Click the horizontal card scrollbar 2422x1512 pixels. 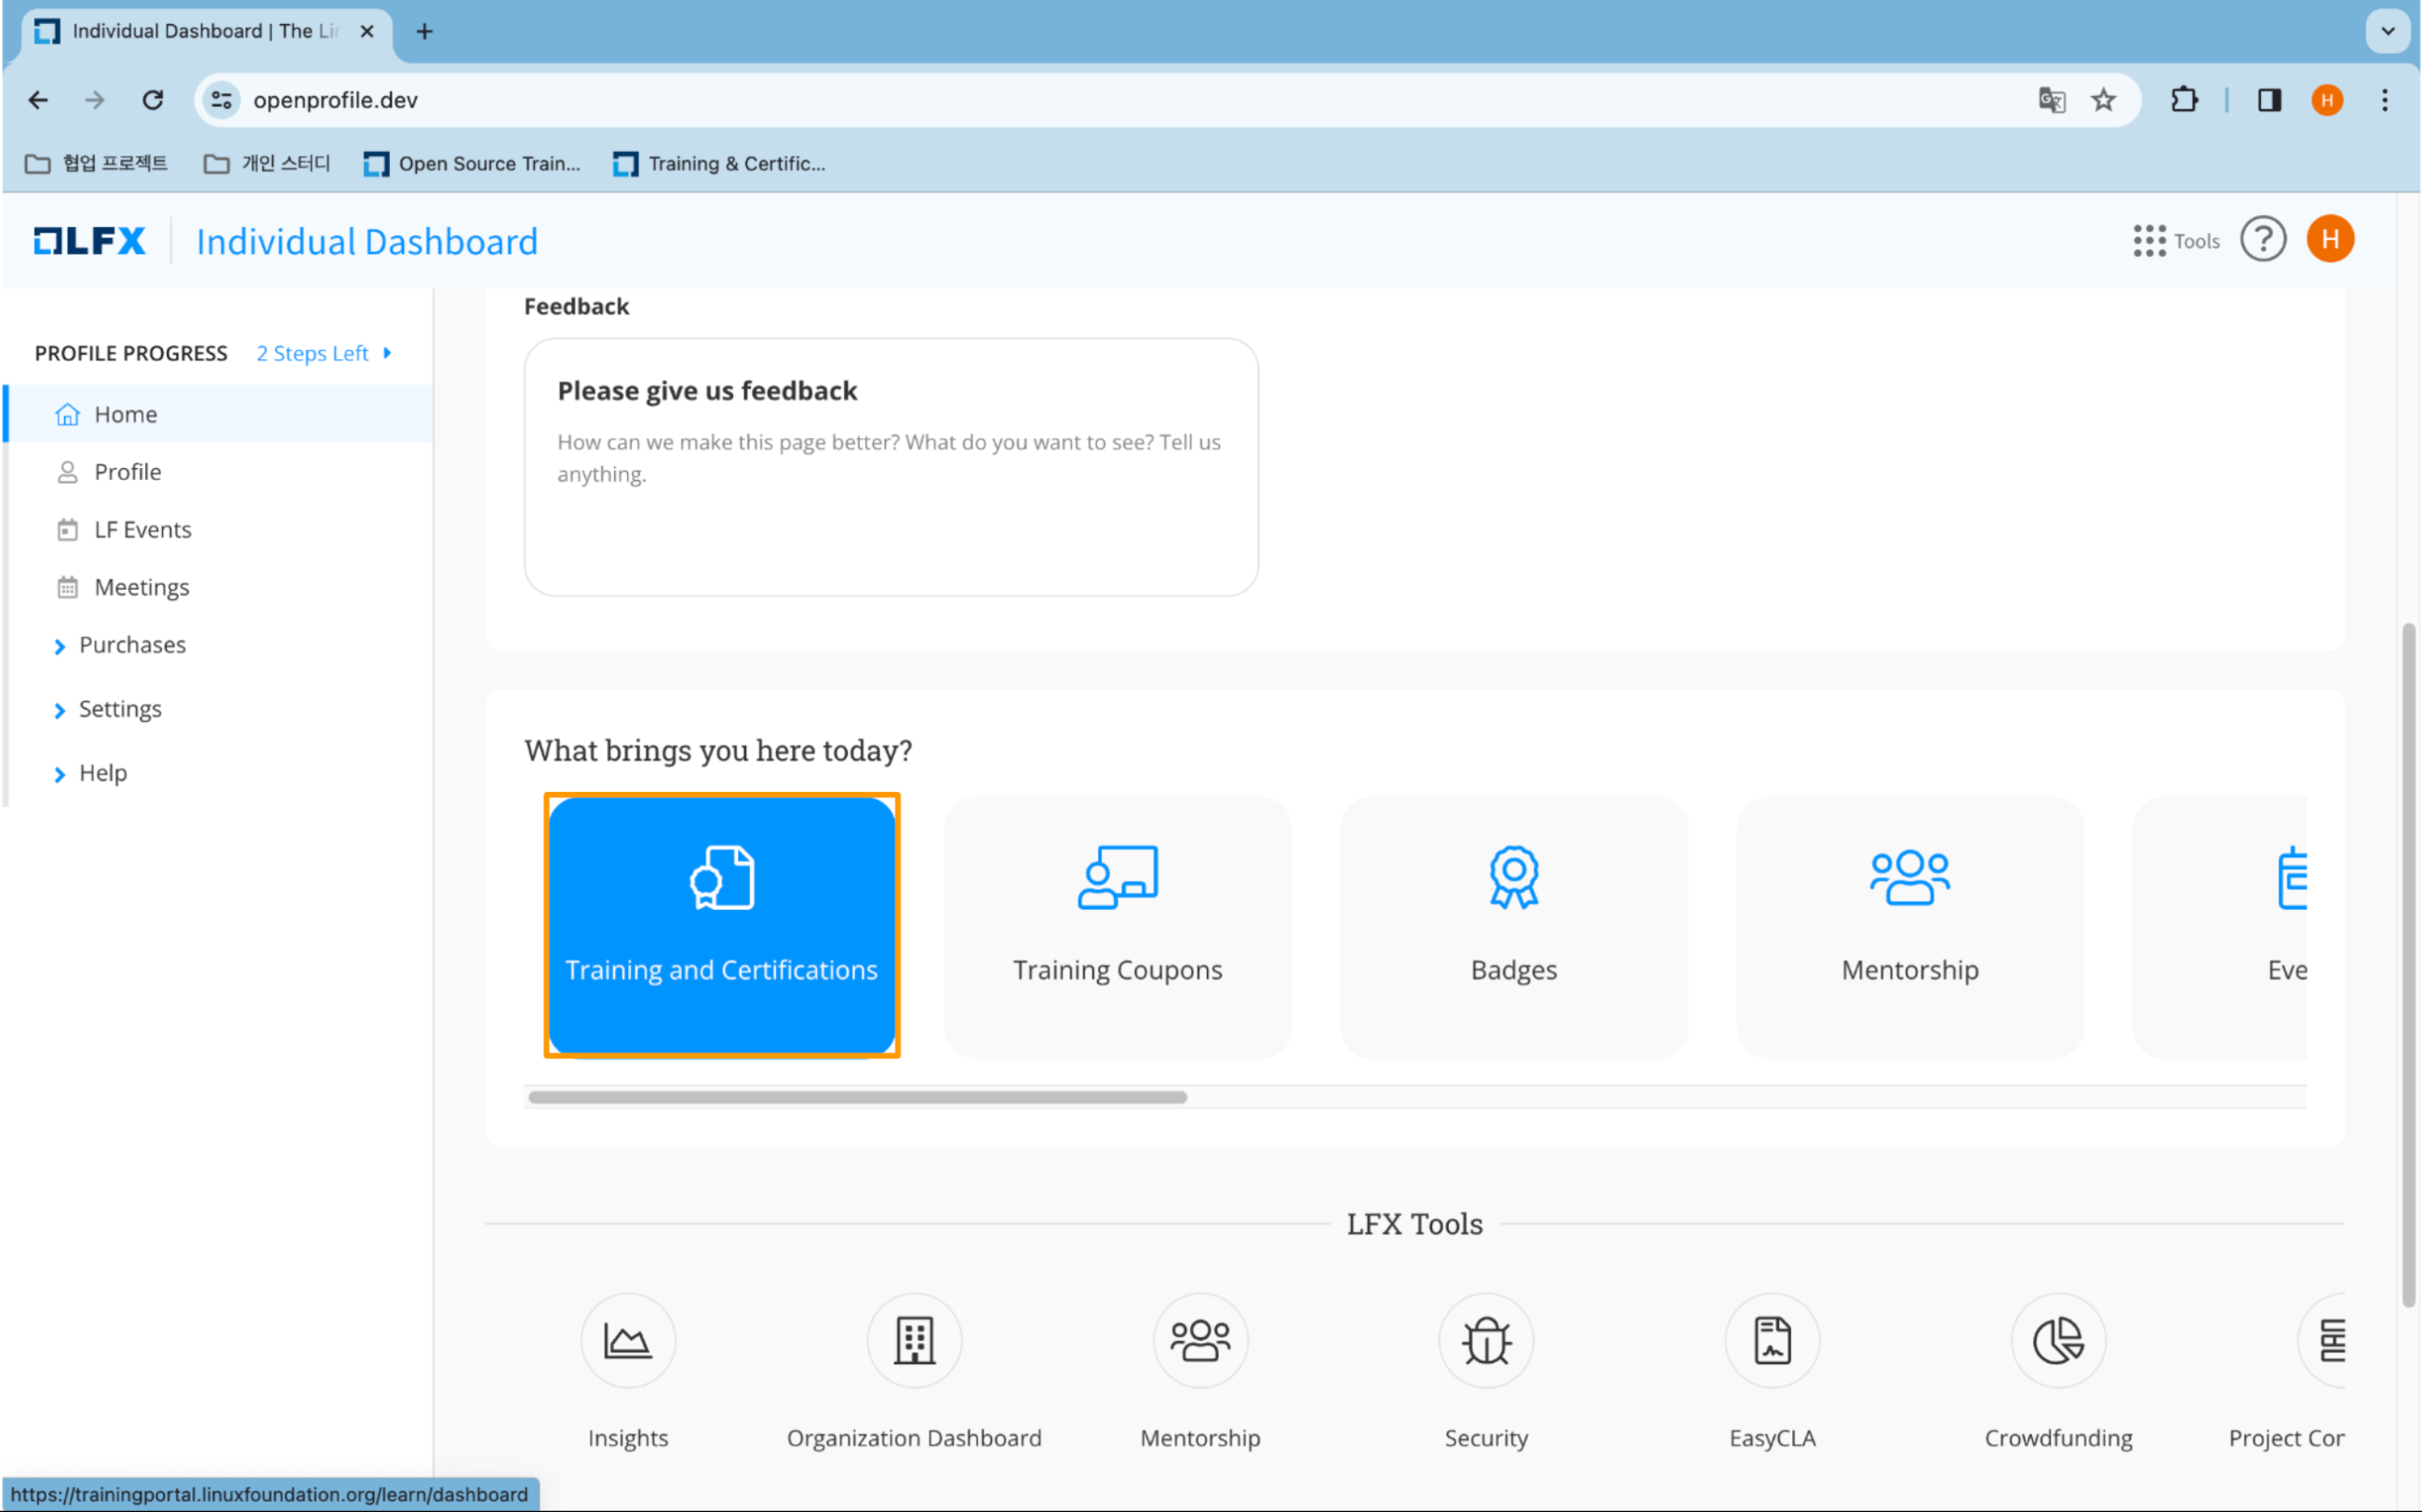click(x=857, y=1097)
